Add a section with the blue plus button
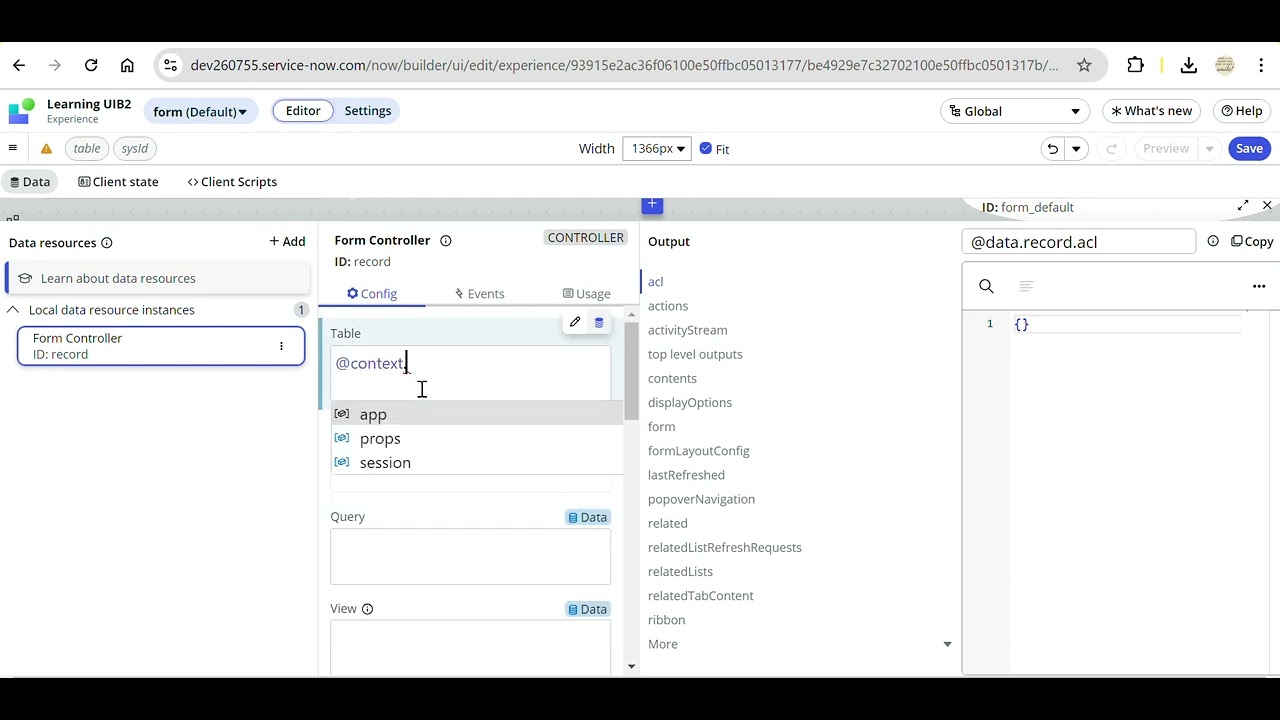 coord(652,205)
